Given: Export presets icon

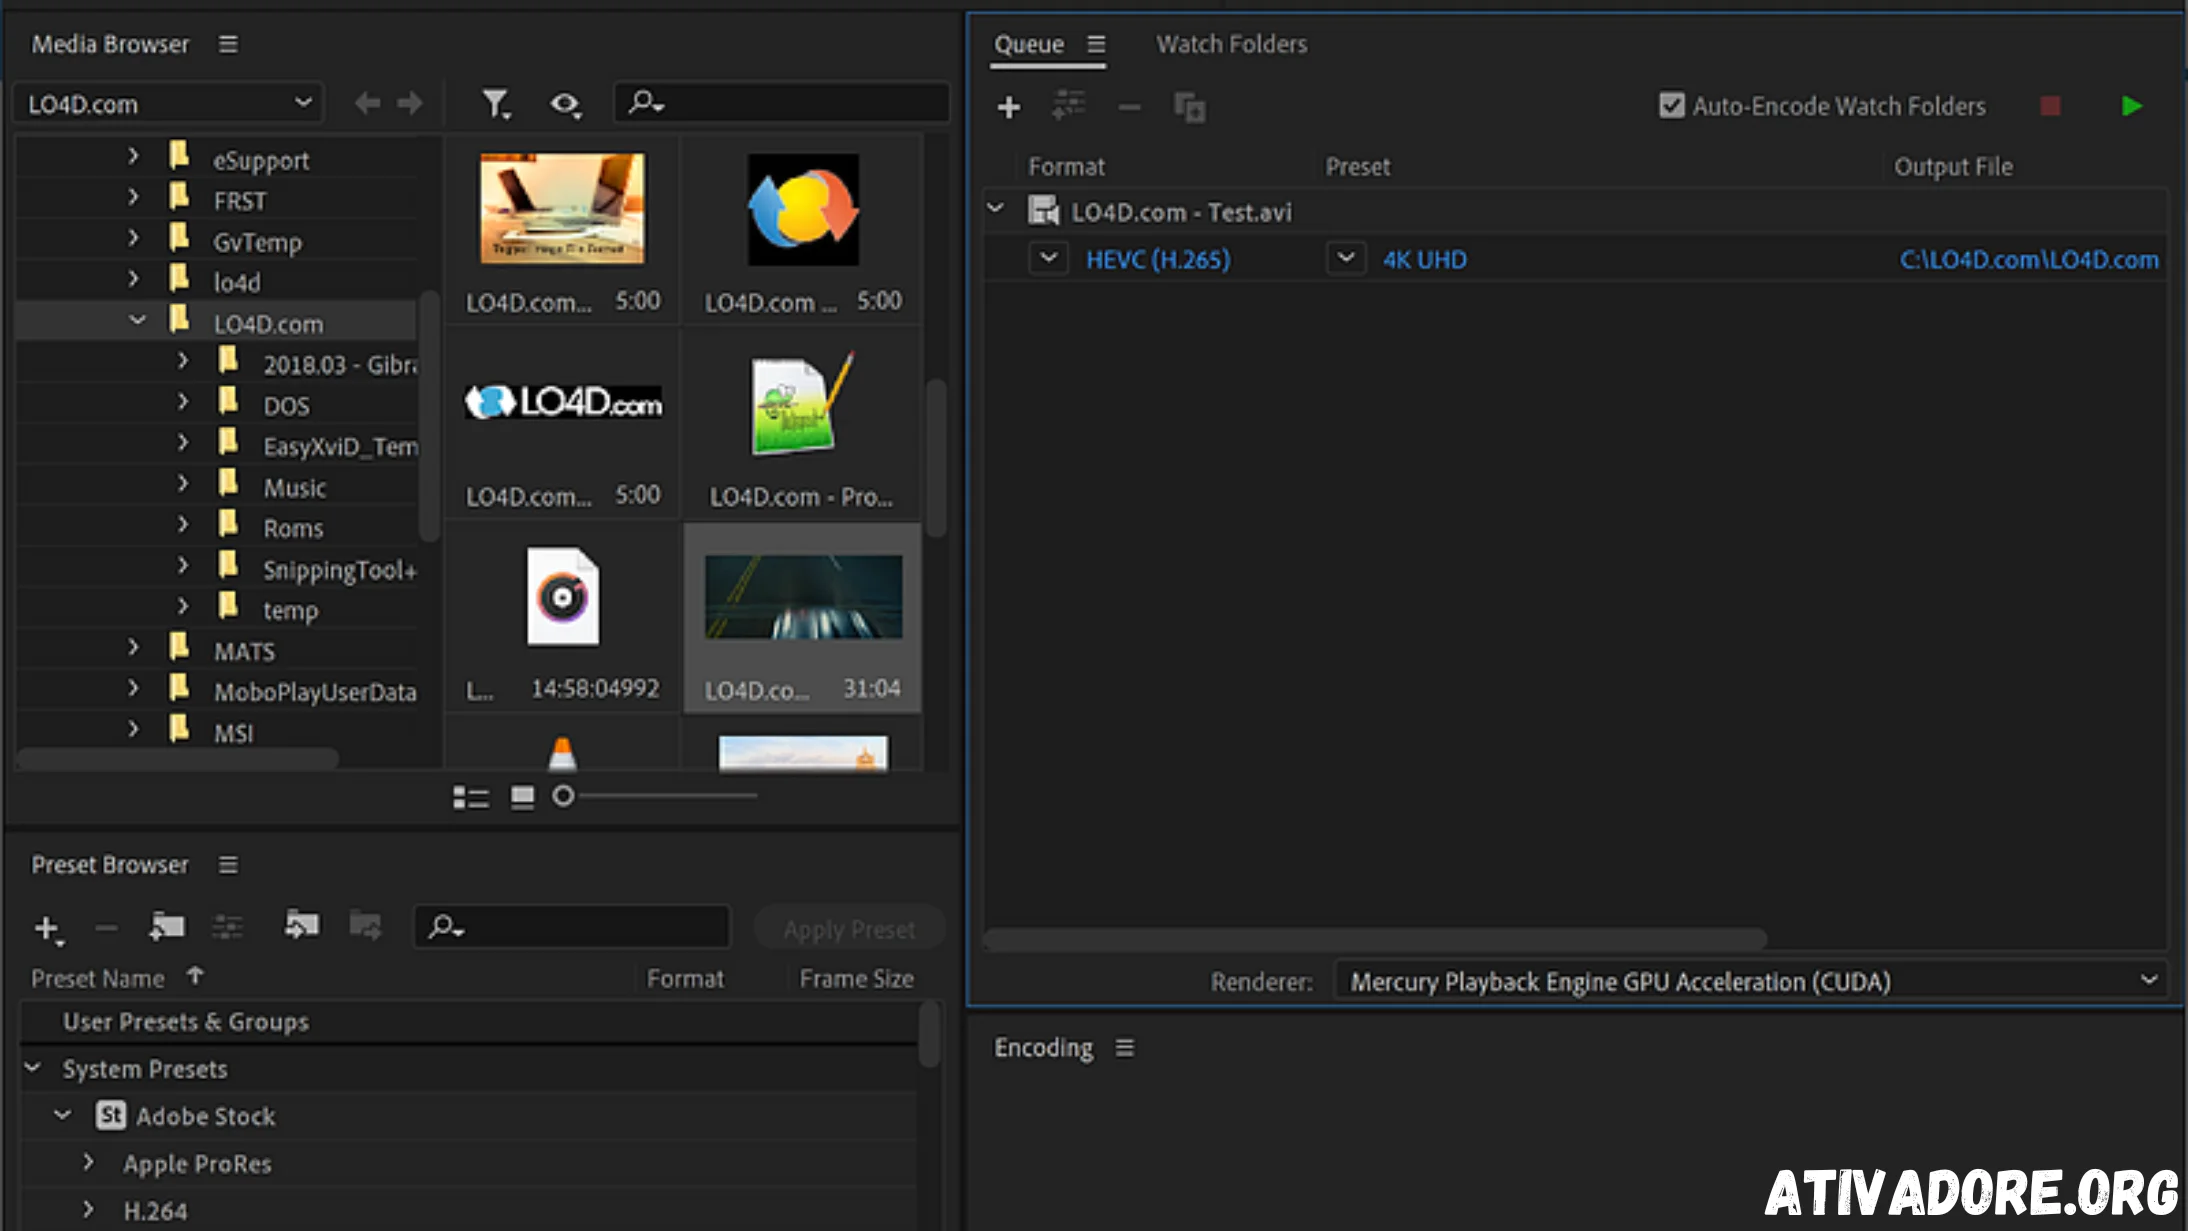Looking at the screenshot, I should pyautogui.click(x=365, y=925).
